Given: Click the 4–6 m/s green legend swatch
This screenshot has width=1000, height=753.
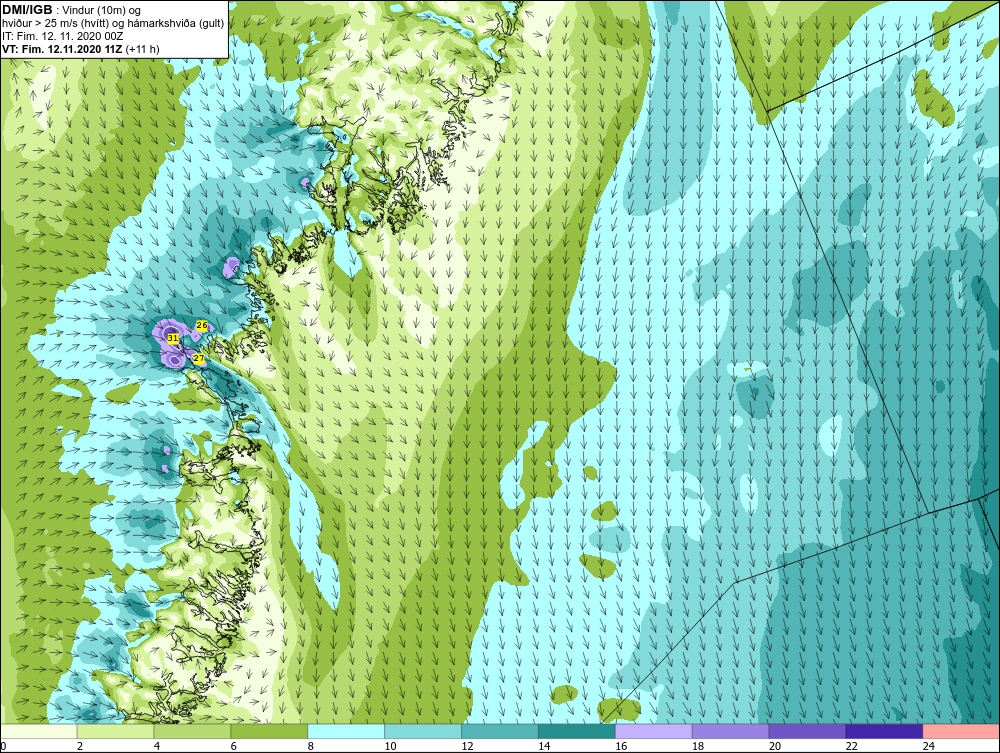Looking at the screenshot, I should click(x=192, y=731).
